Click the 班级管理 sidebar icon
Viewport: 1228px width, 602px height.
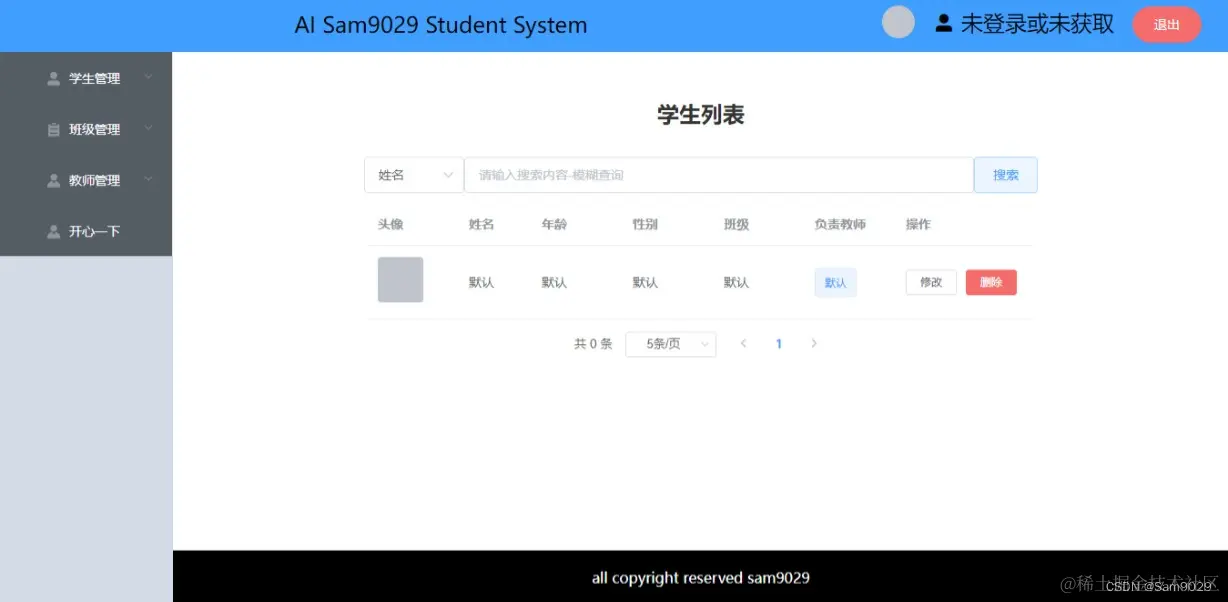coord(52,128)
